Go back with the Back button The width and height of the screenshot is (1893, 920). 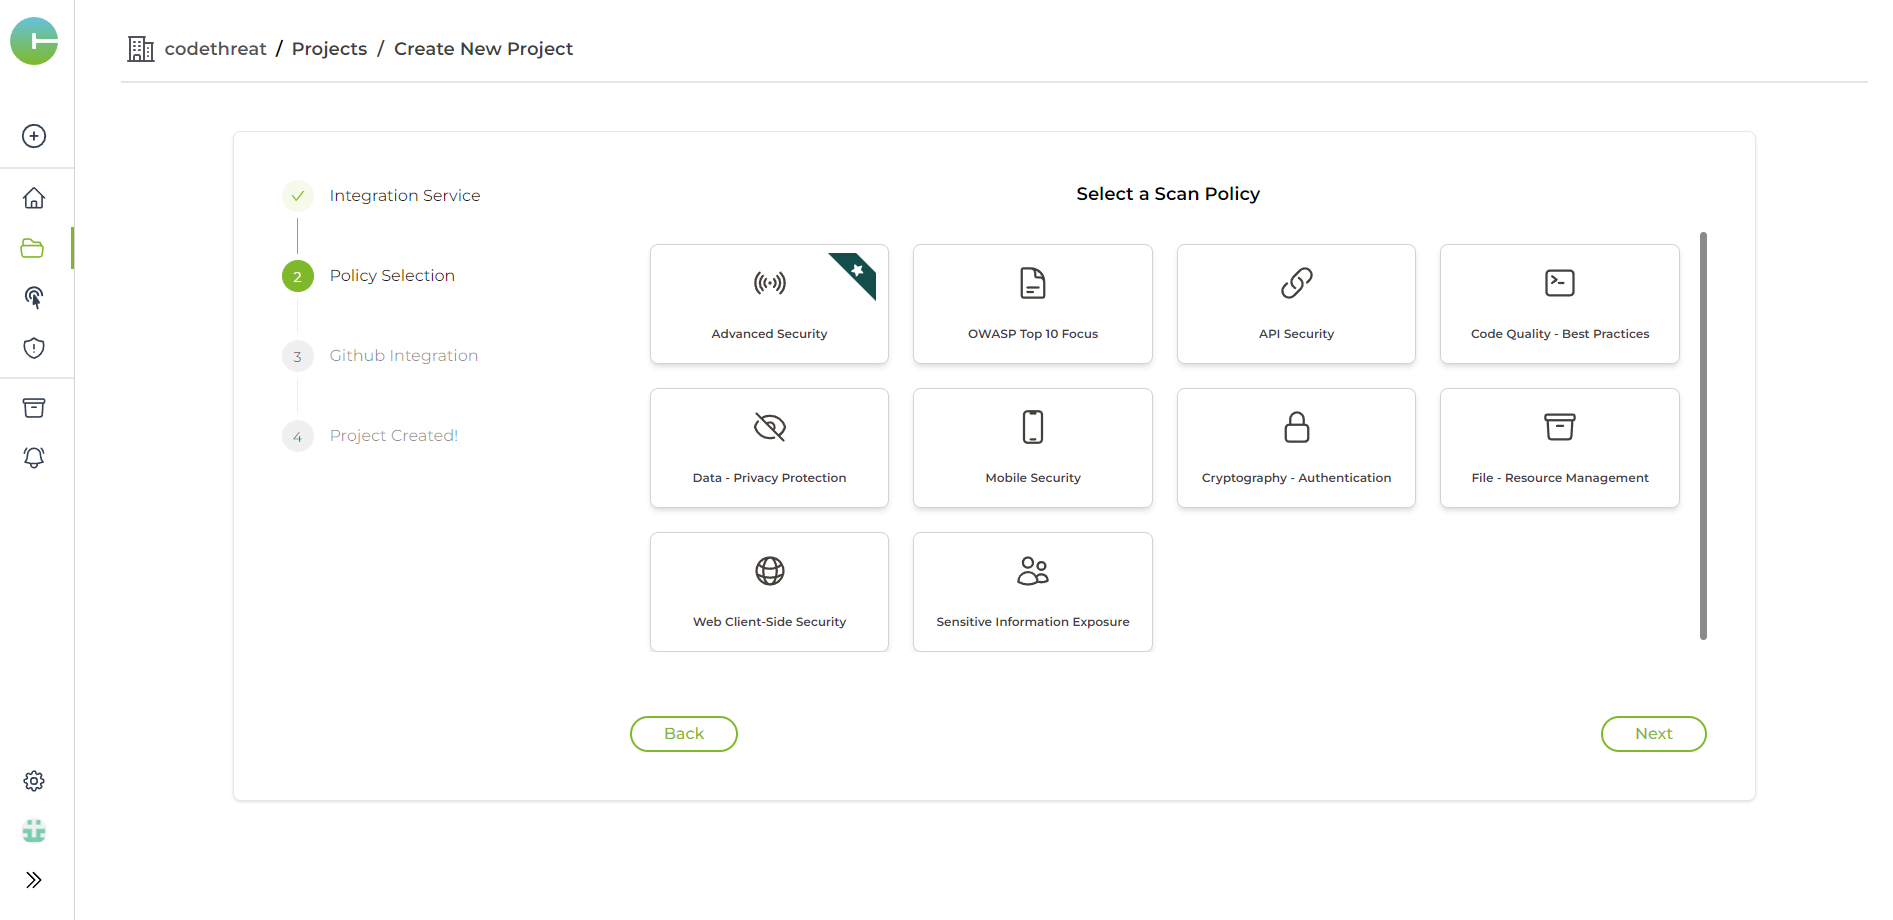pyautogui.click(x=684, y=734)
